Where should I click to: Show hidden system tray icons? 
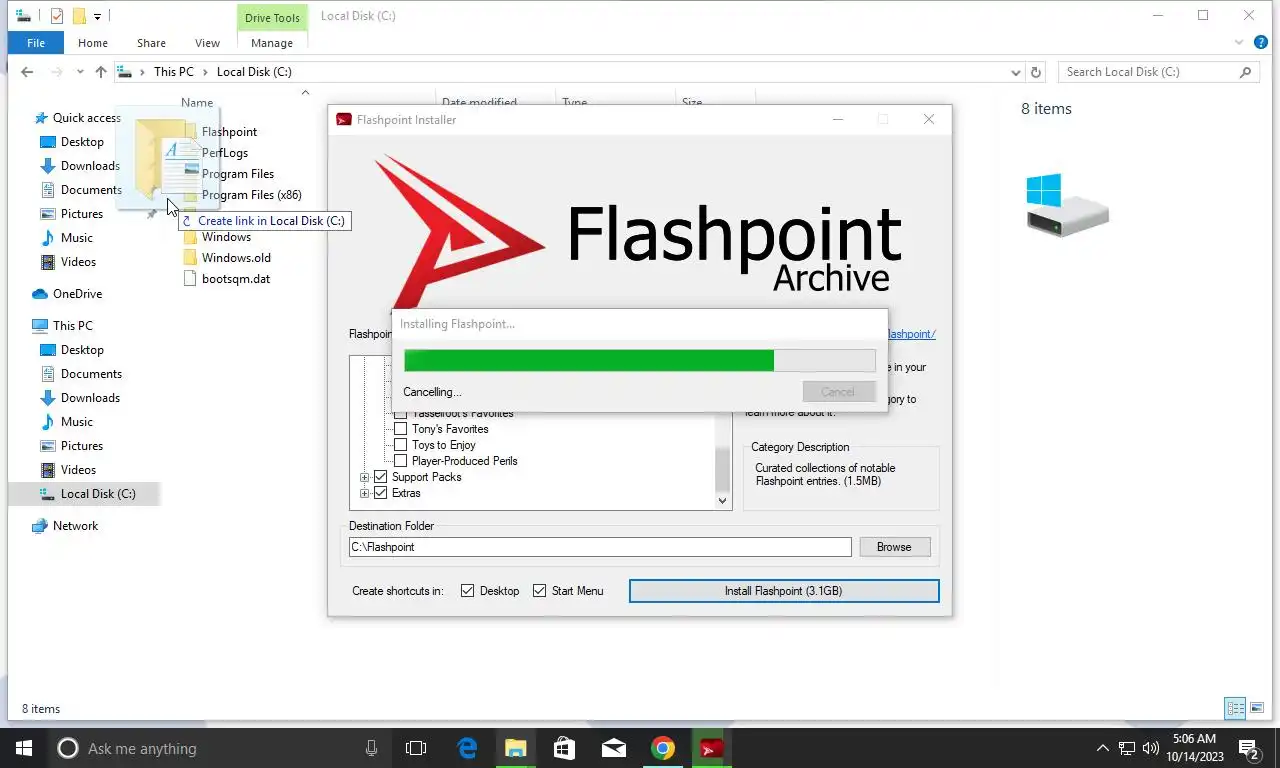[x=1103, y=748]
